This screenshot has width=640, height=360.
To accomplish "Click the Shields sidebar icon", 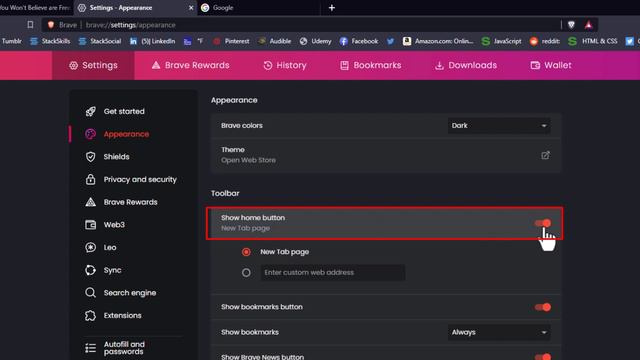I will point(91,157).
